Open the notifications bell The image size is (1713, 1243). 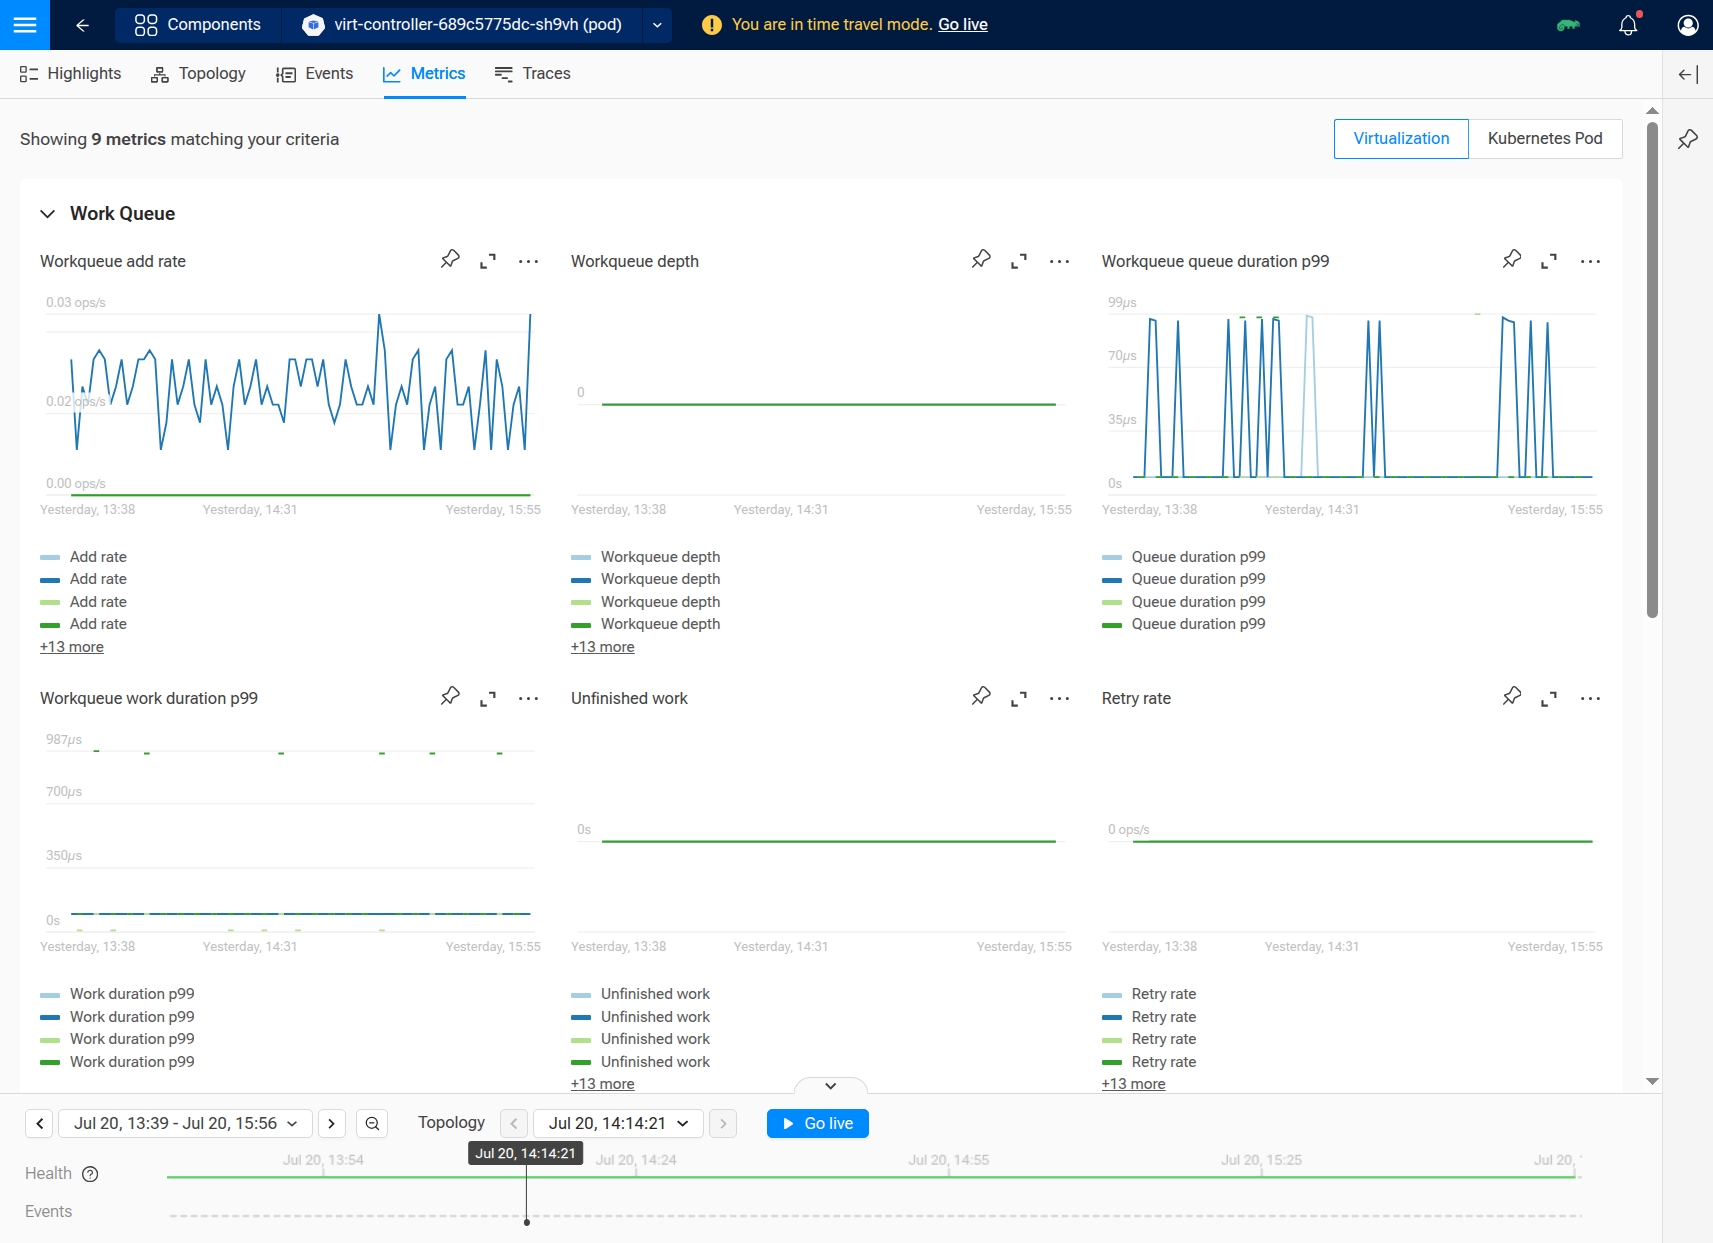pyautogui.click(x=1628, y=25)
